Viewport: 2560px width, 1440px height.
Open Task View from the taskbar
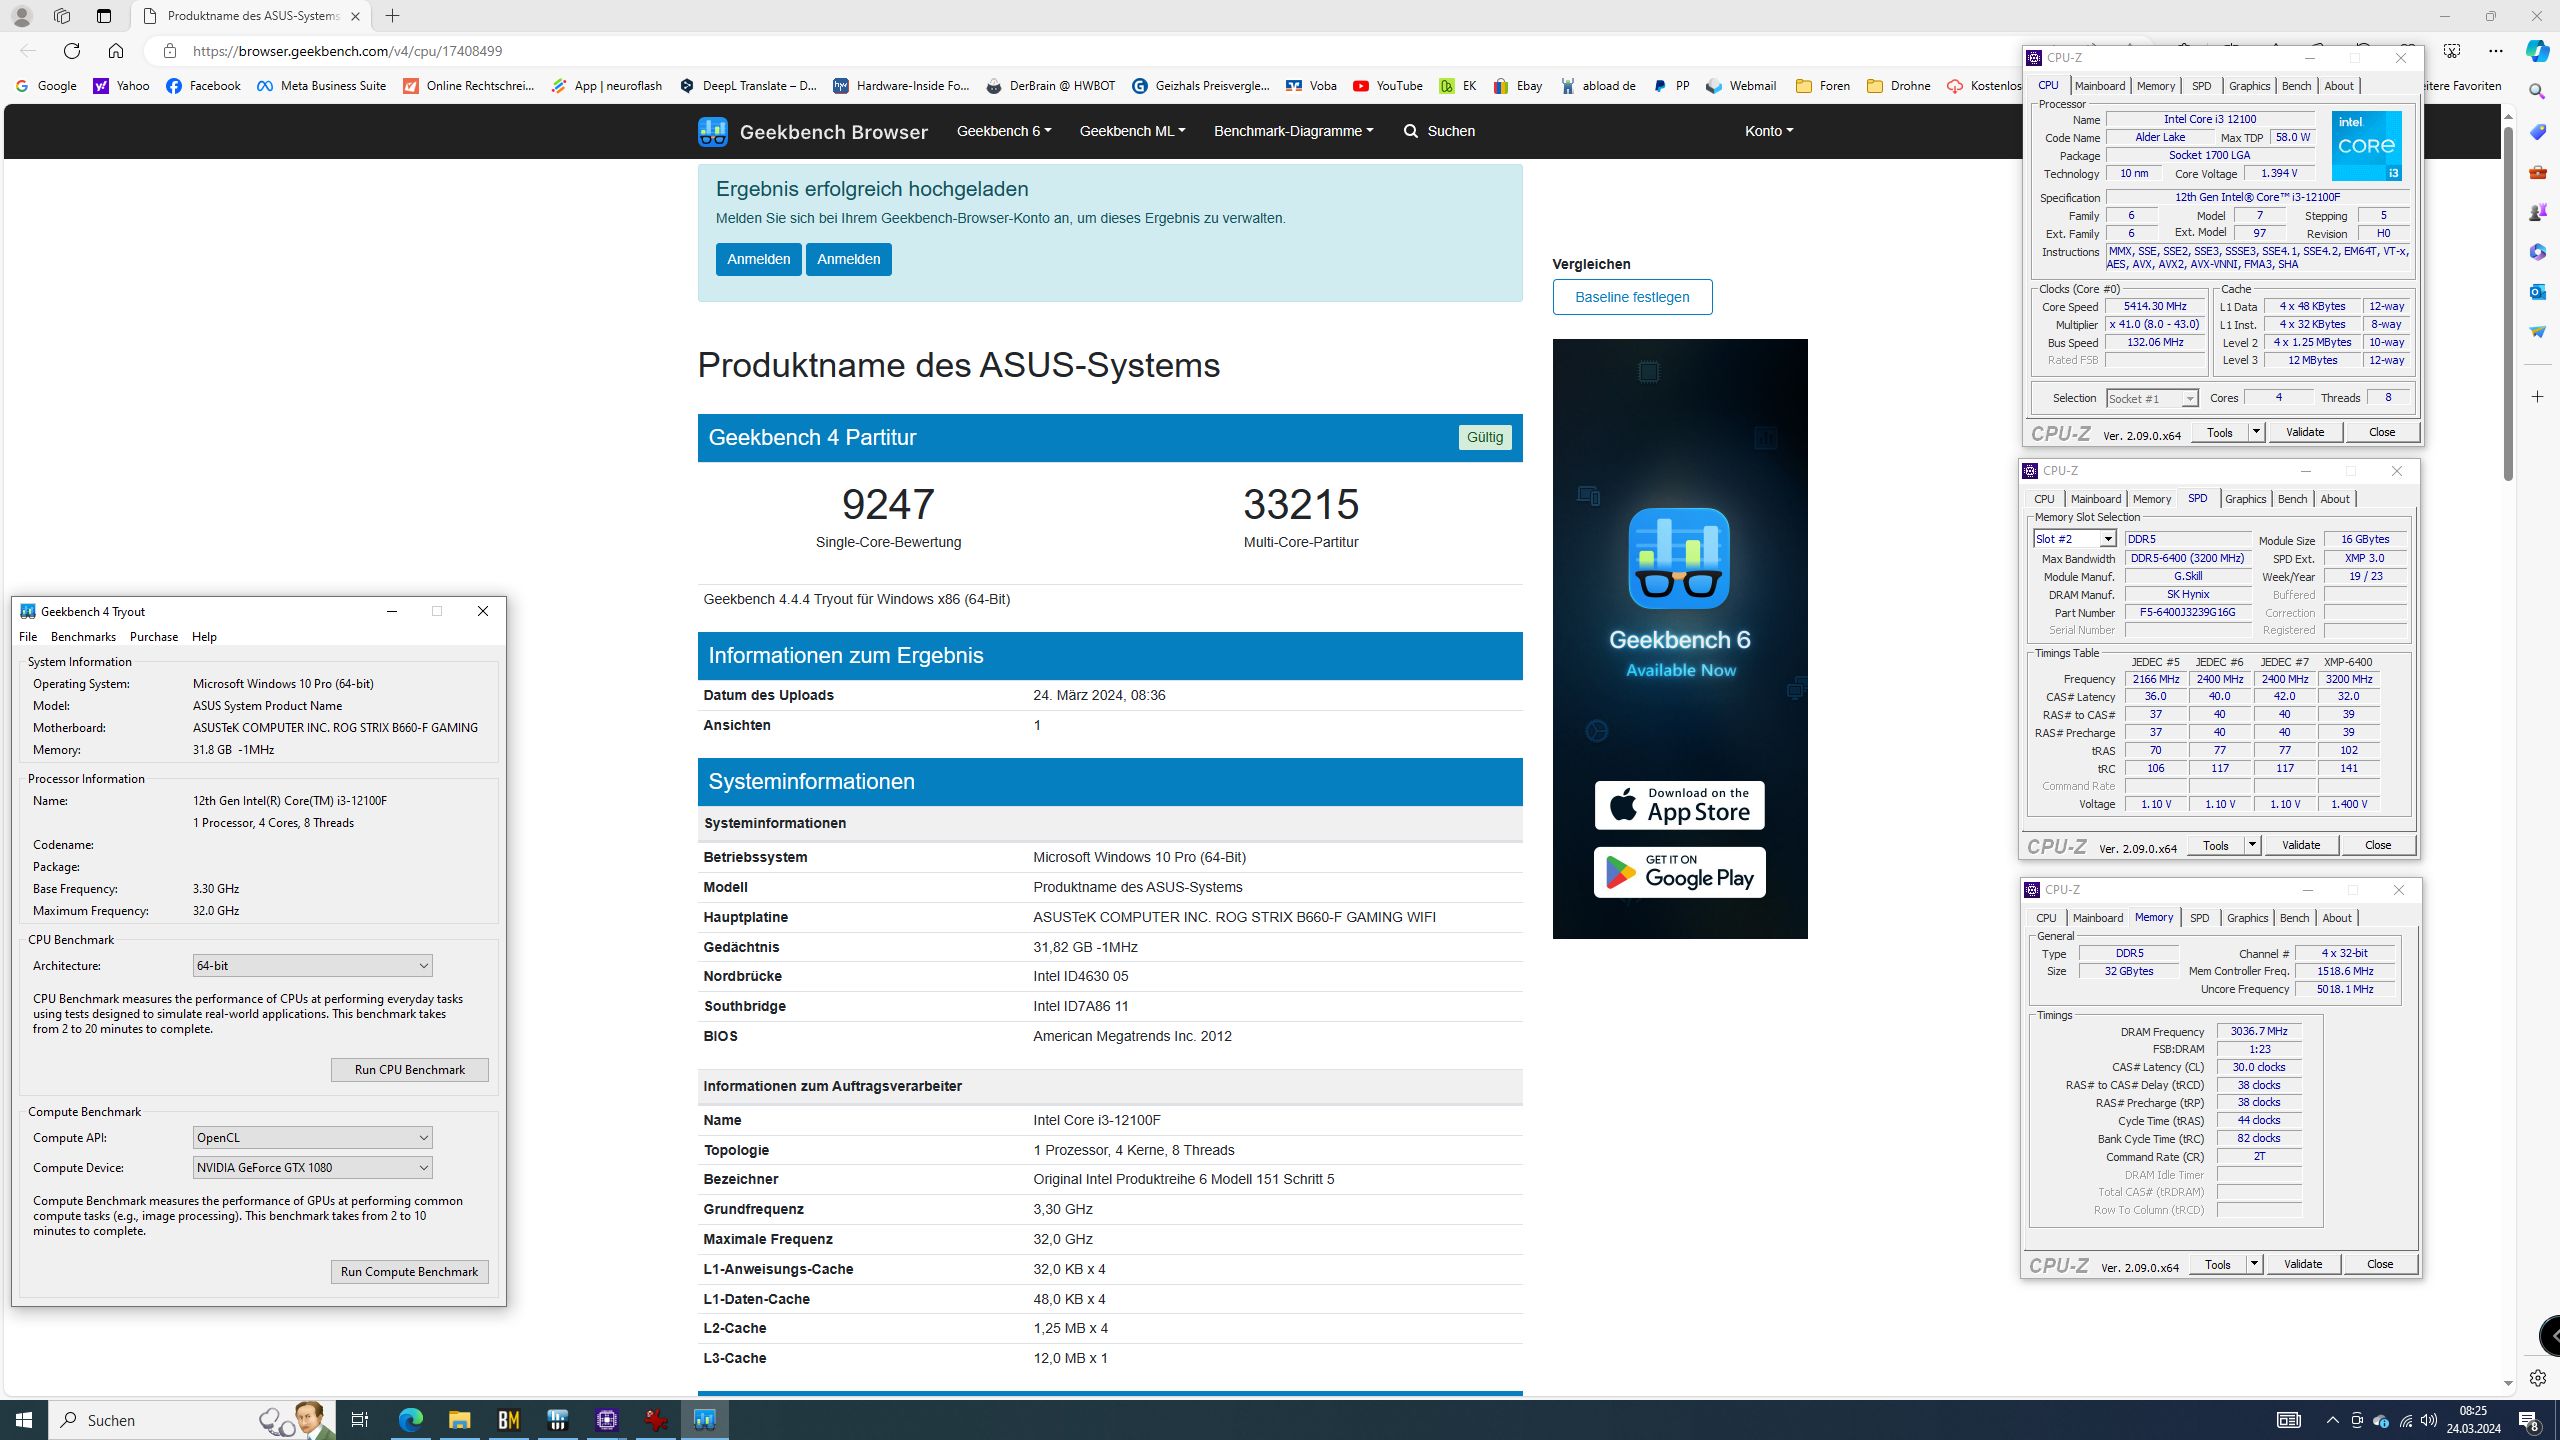[x=360, y=1420]
